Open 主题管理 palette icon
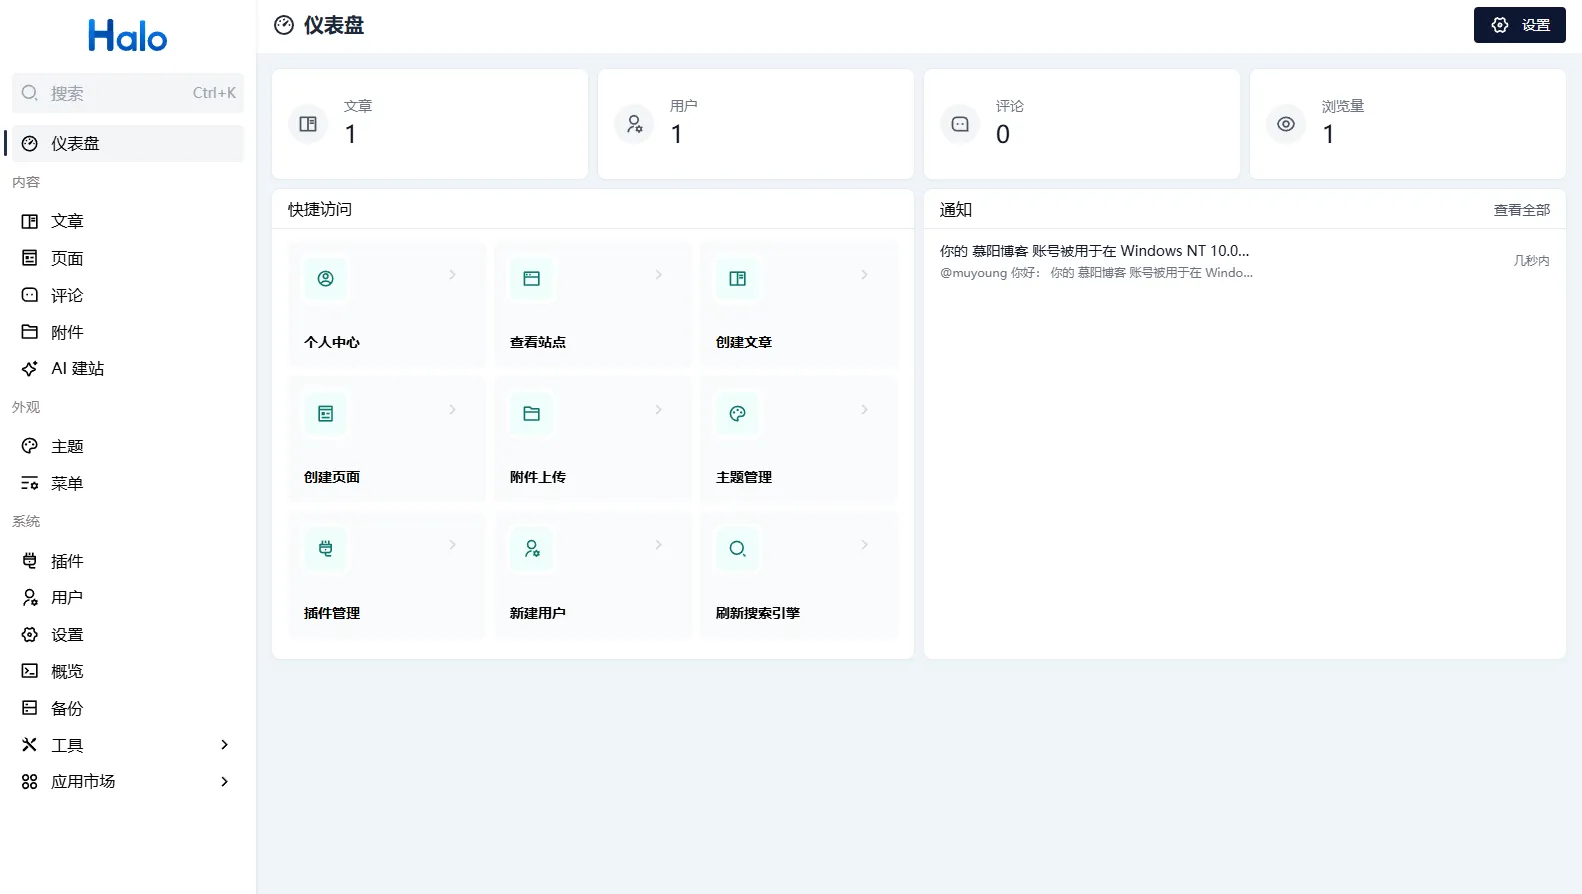The height and width of the screenshot is (894, 1582). tap(737, 414)
